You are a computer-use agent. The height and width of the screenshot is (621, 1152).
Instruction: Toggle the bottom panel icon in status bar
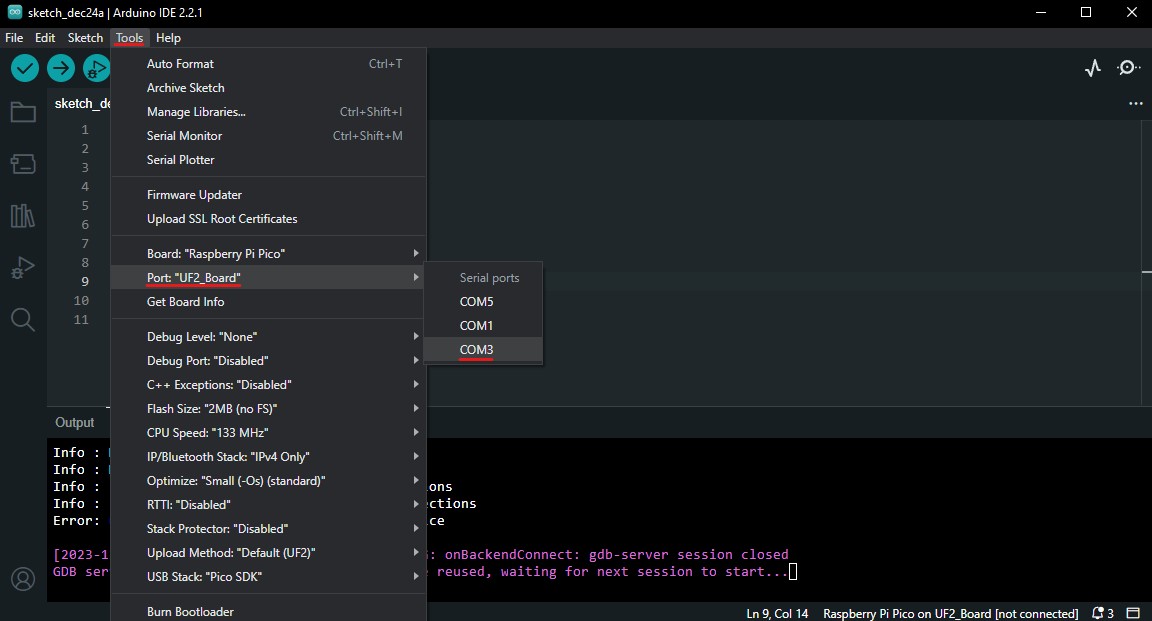(1133, 613)
